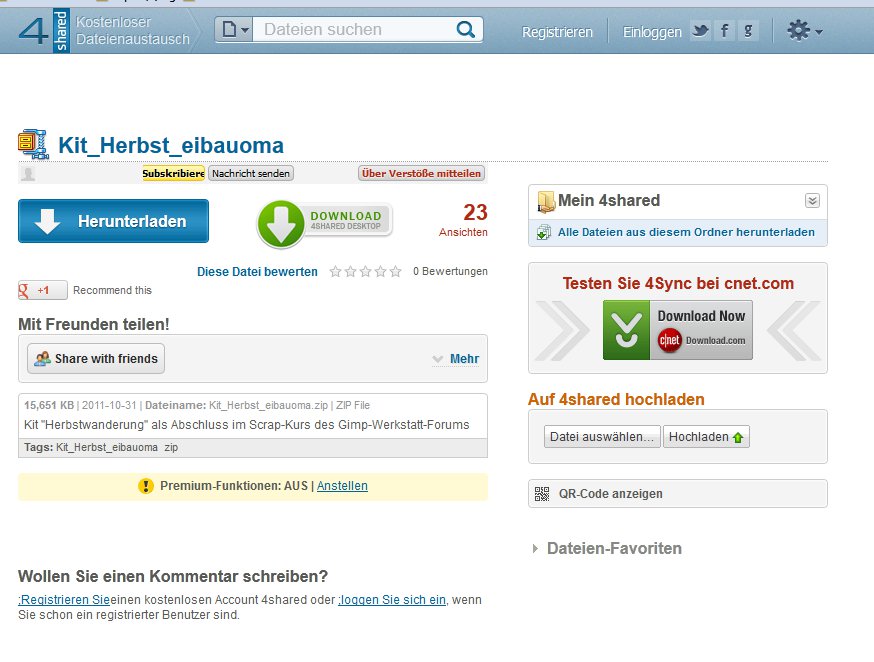Image resolution: width=874 pixels, height=662 pixels.
Task: Click the 15,651 KB file size text
Action: pos(48,405)
